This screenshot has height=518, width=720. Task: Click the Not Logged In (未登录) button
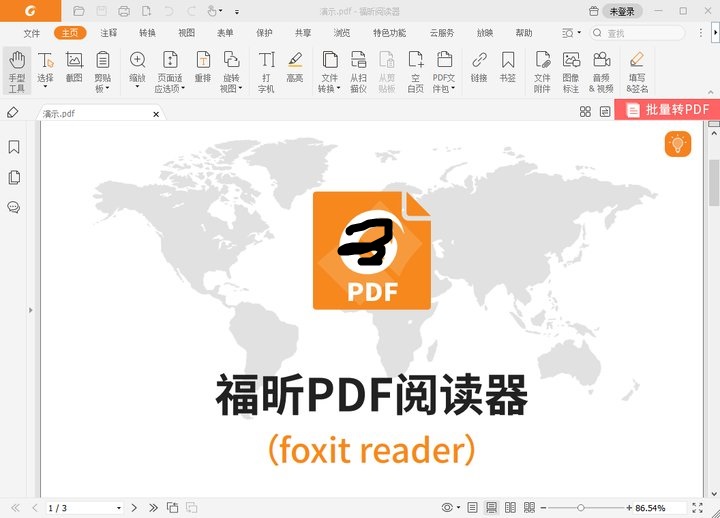click(x=622, y=11)
